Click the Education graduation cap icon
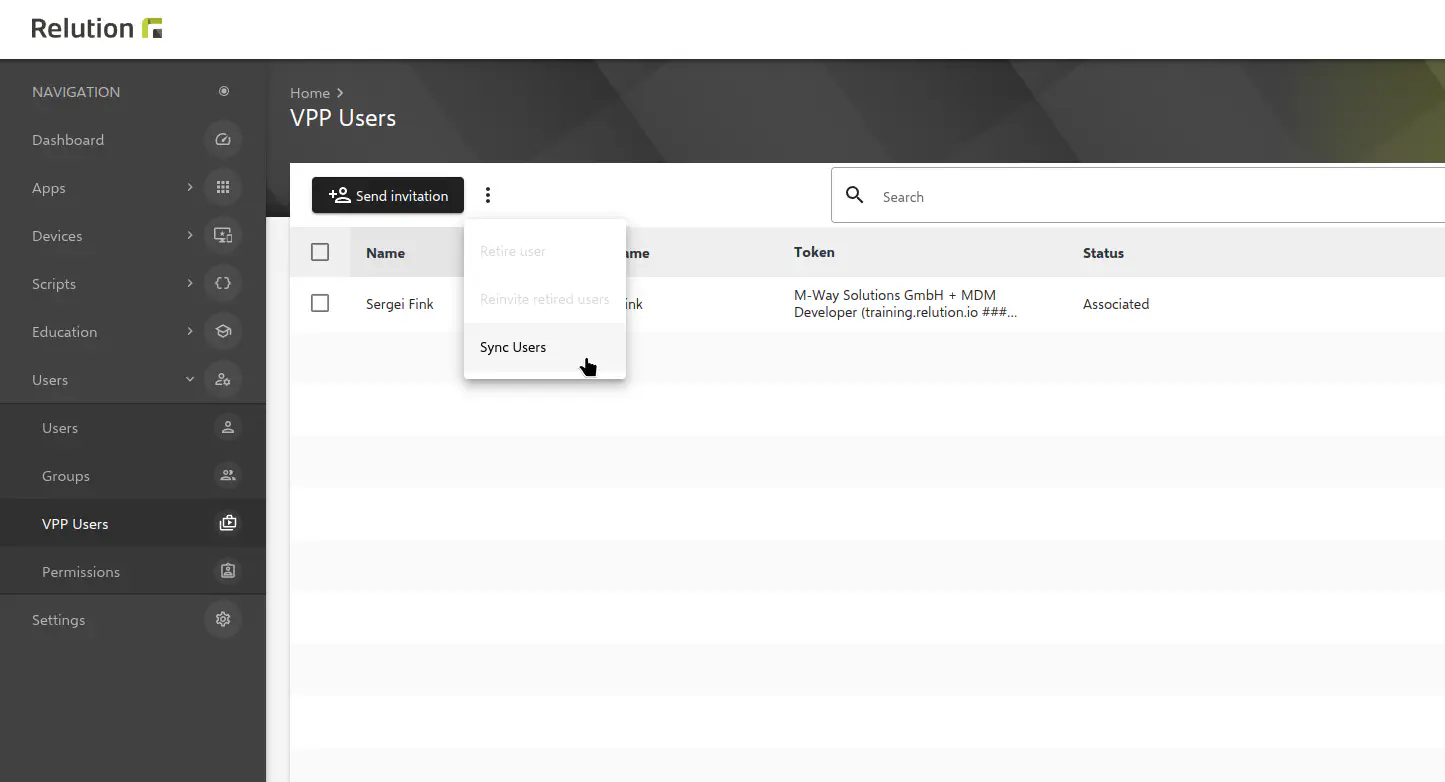1445x782 pixels. pyautogui.click(x=223, y=332)
